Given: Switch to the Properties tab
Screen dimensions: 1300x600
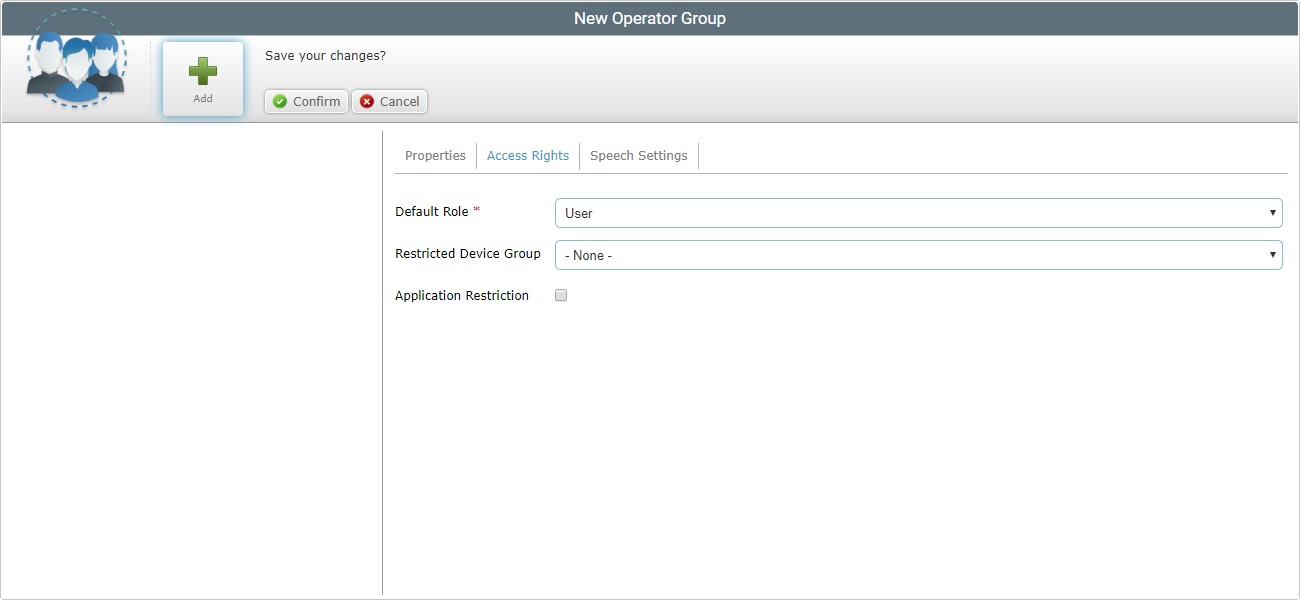Looking at the screenshot, I should click(x=435, y=155).
